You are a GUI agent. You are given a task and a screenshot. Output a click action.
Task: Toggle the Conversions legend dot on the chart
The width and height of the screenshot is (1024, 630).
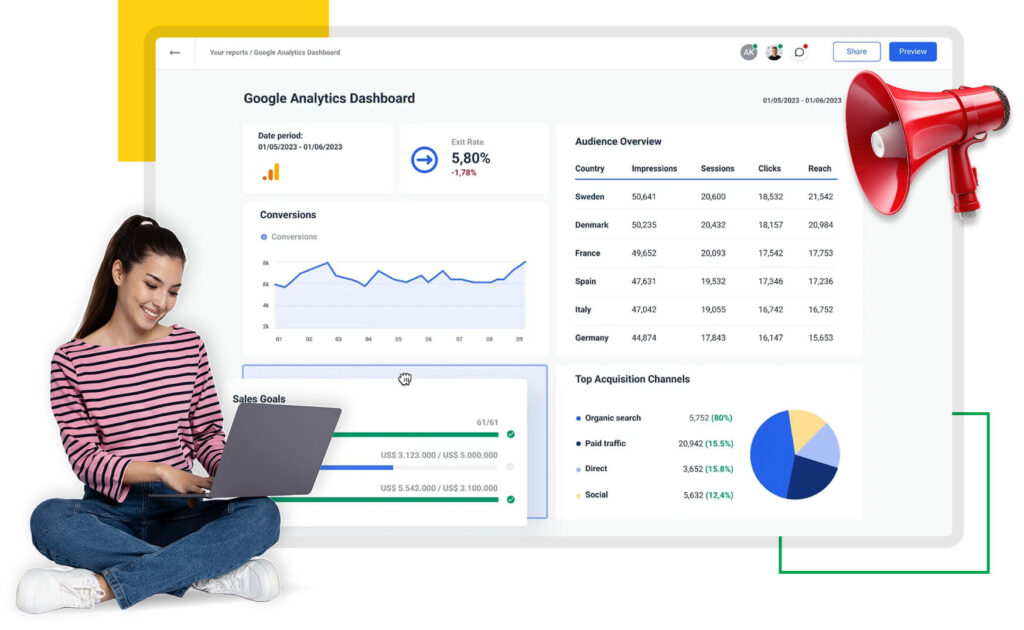point(264,237)
